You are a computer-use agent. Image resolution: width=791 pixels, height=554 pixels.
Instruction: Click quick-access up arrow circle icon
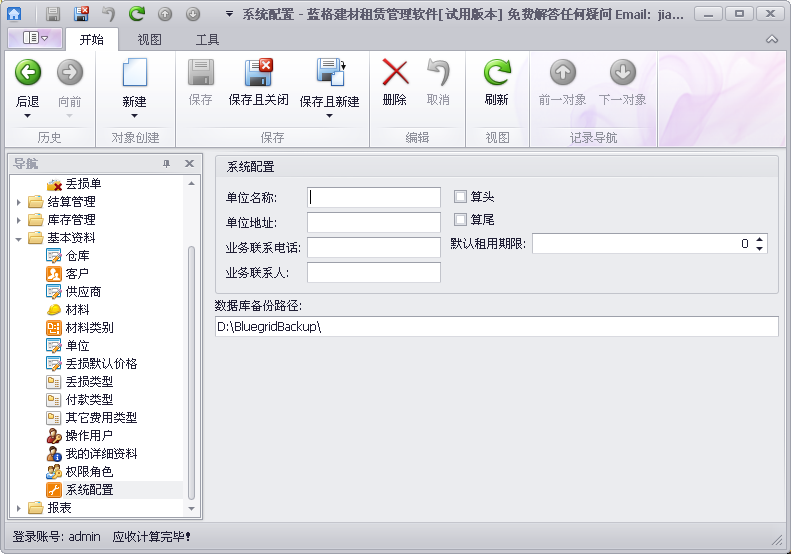click(x=165, y=14)
